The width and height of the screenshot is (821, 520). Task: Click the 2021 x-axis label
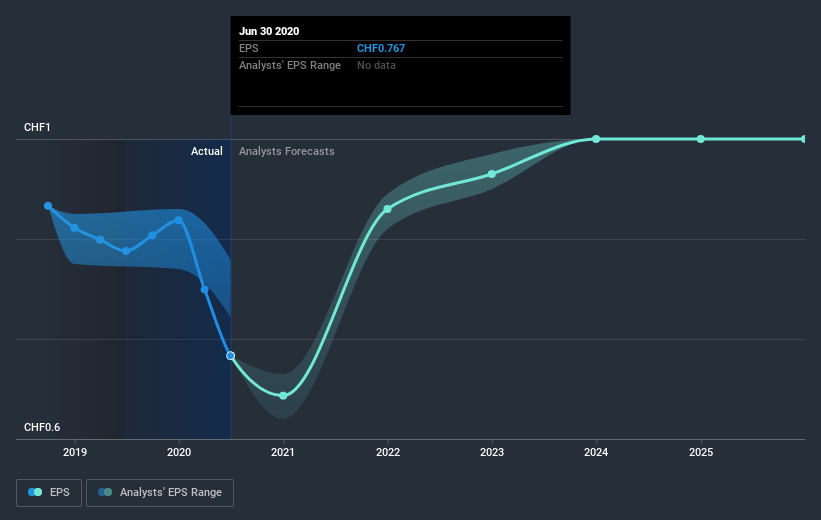tap(283, 452)
